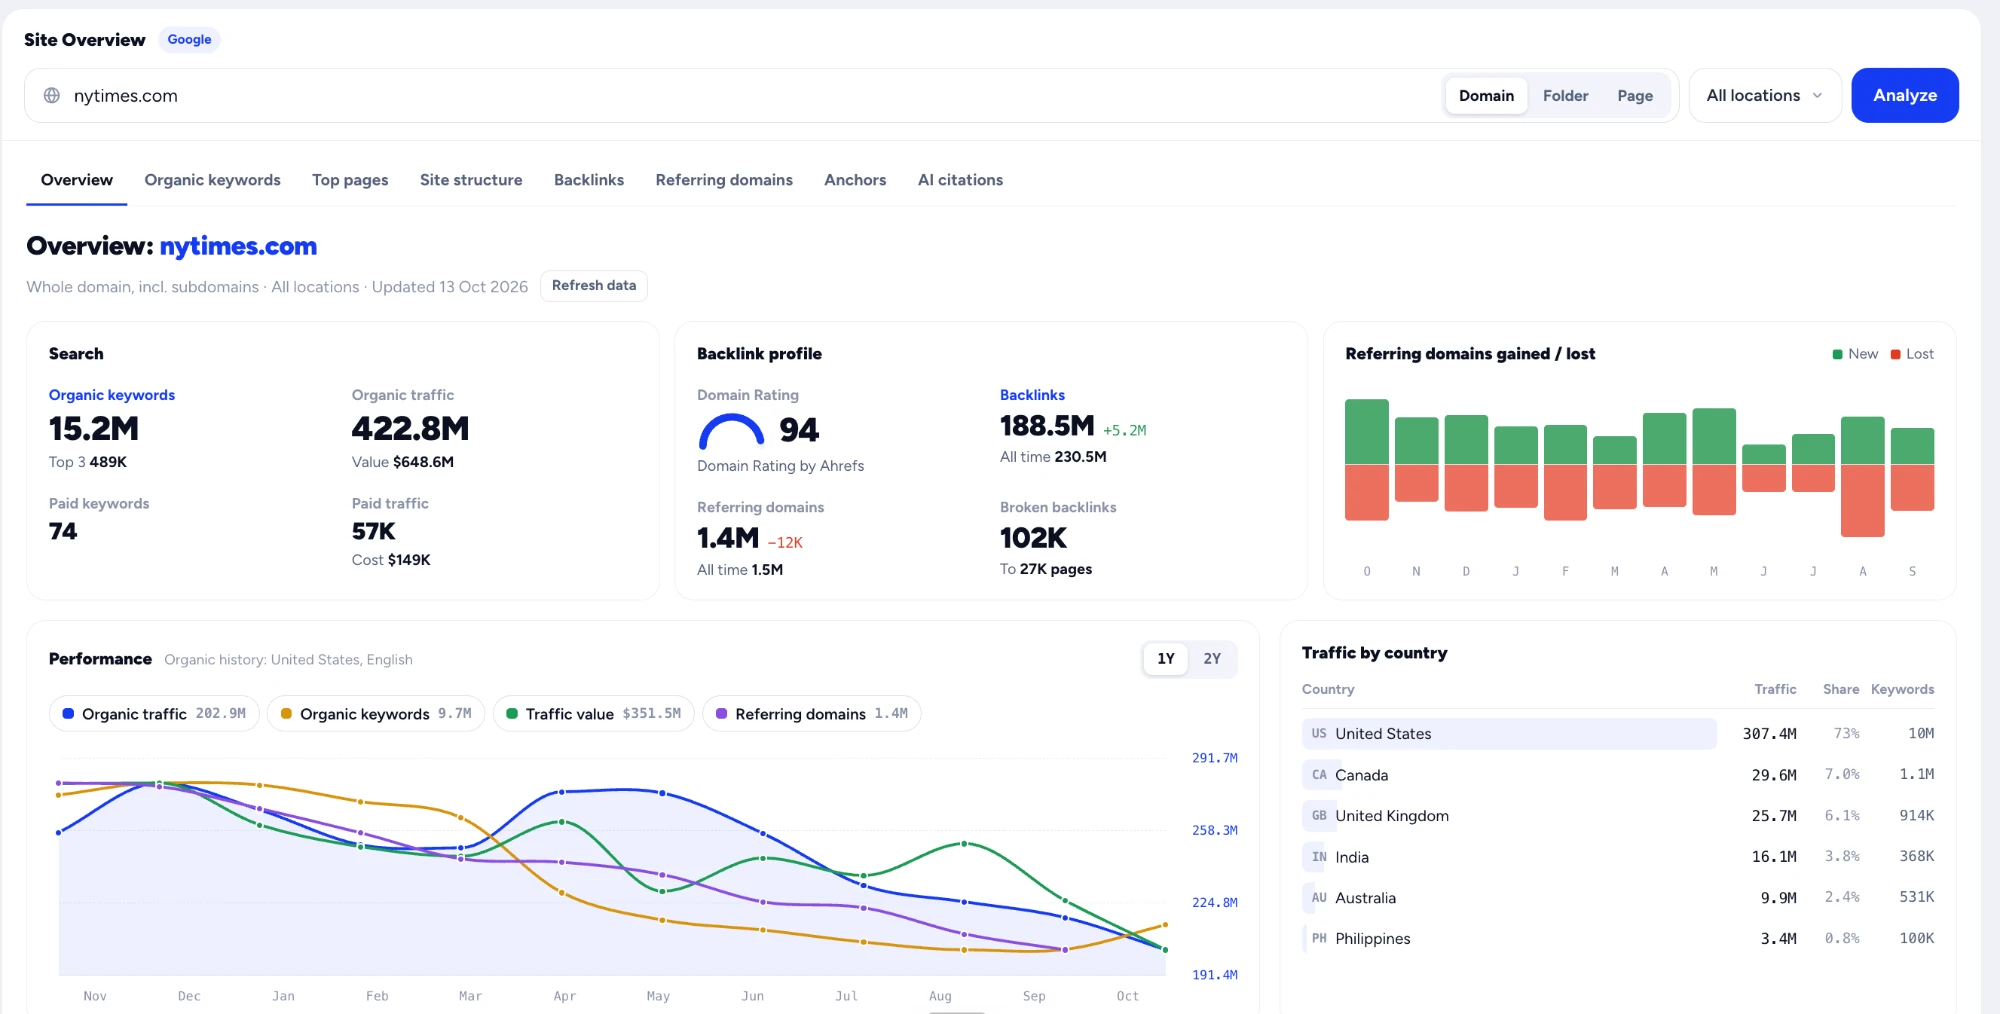2000x1014 pixels.
Task: Go to the Backlinks tab
Action: pyautogui.click(x=589, y=180)
